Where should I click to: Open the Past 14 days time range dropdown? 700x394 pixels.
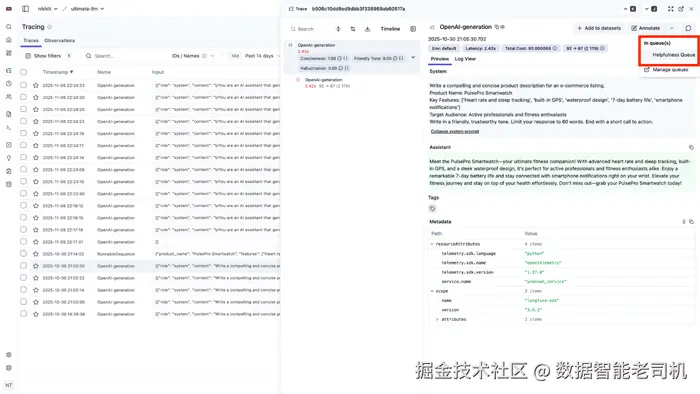[x=261, y=56]
